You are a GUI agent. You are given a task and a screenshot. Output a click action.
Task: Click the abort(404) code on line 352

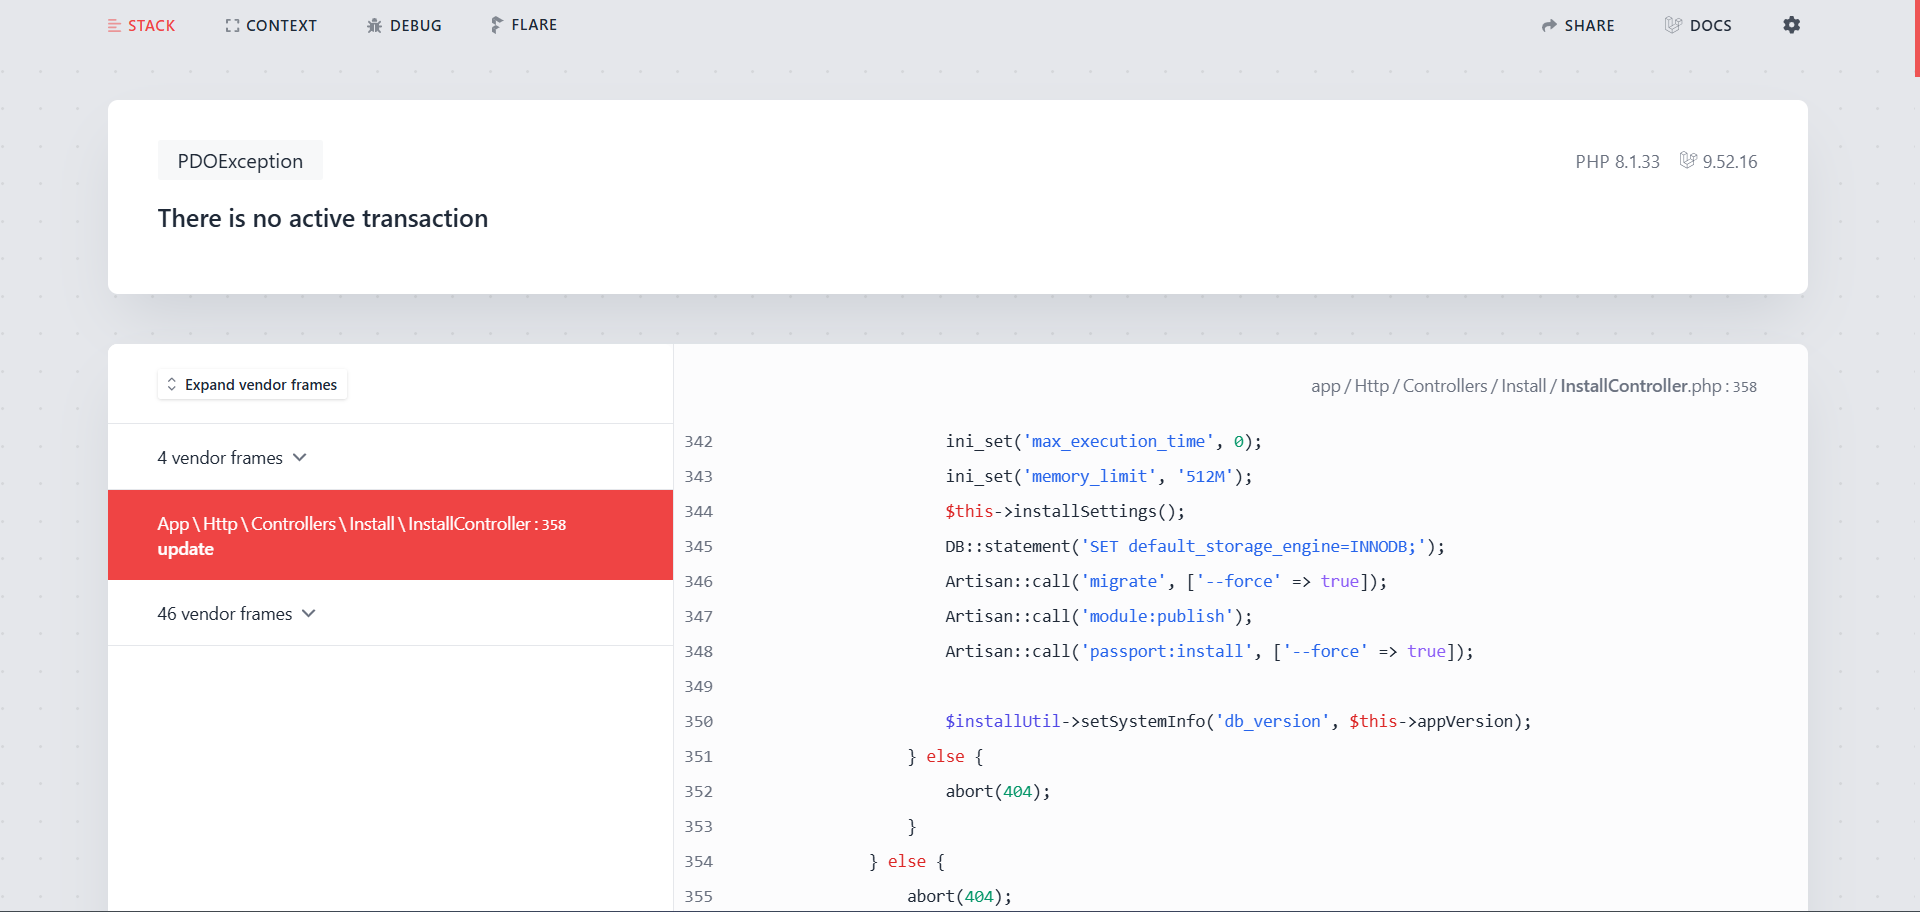pos(998,792)
